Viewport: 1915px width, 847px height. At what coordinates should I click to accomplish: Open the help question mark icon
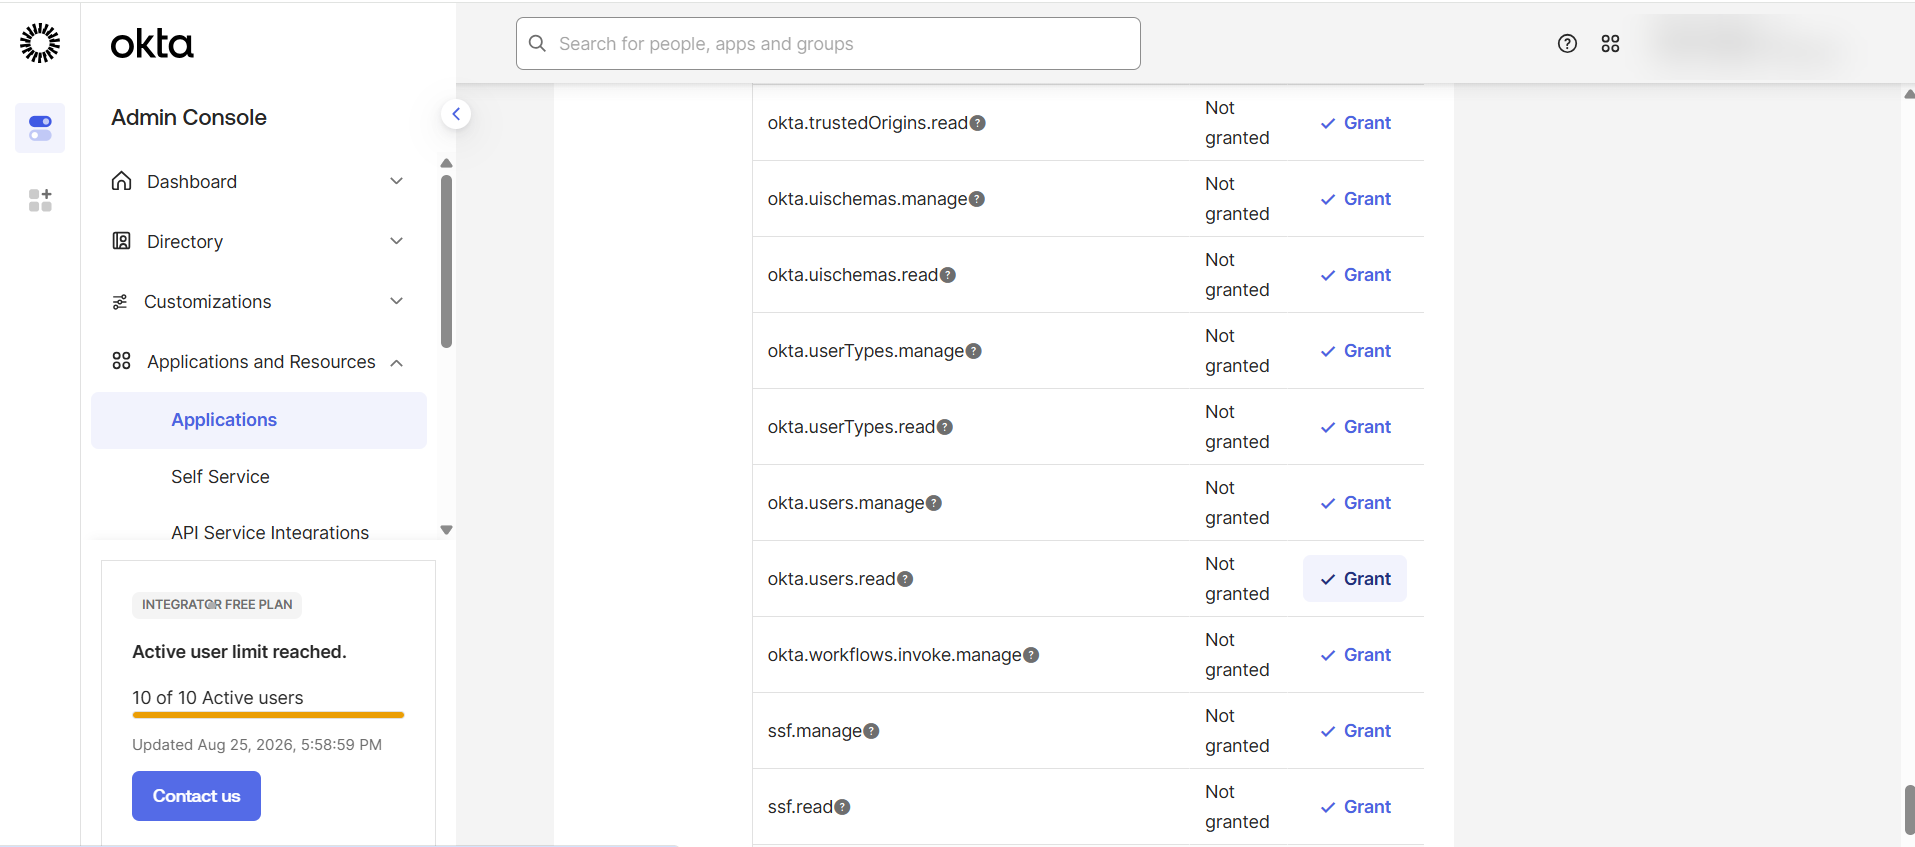(x=1567, y=43)
